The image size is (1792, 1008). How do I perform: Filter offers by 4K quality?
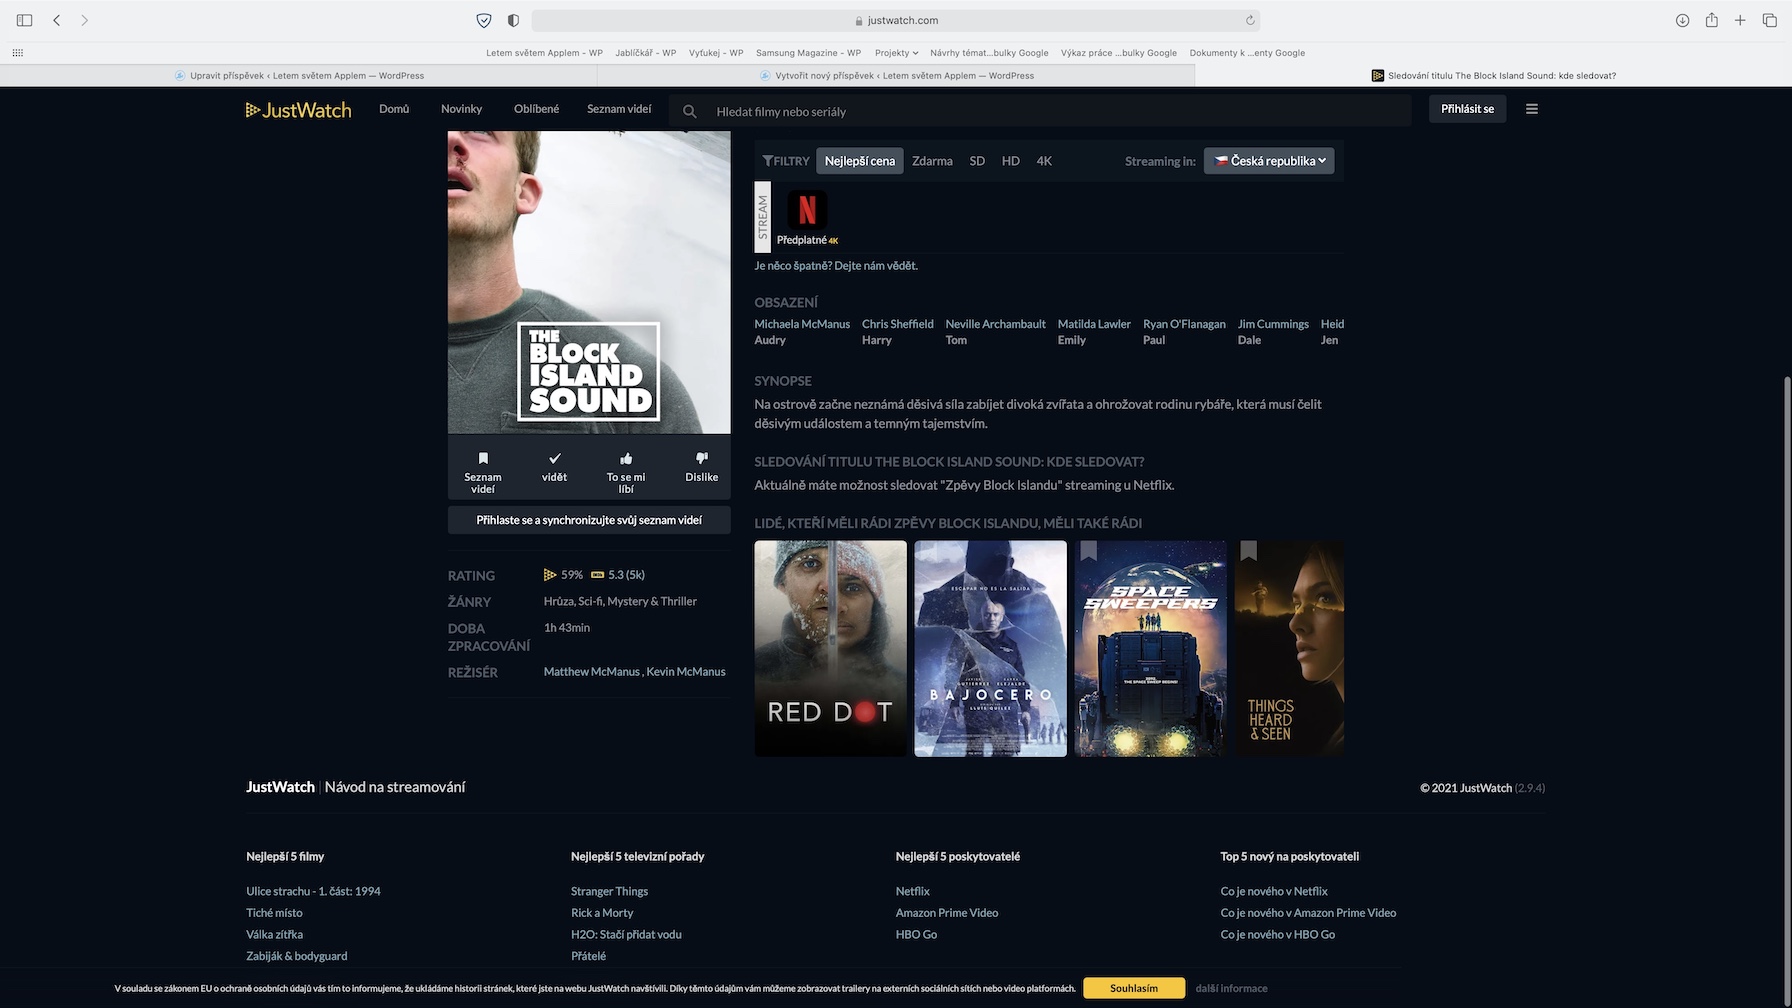click(x=1044, y=161)
